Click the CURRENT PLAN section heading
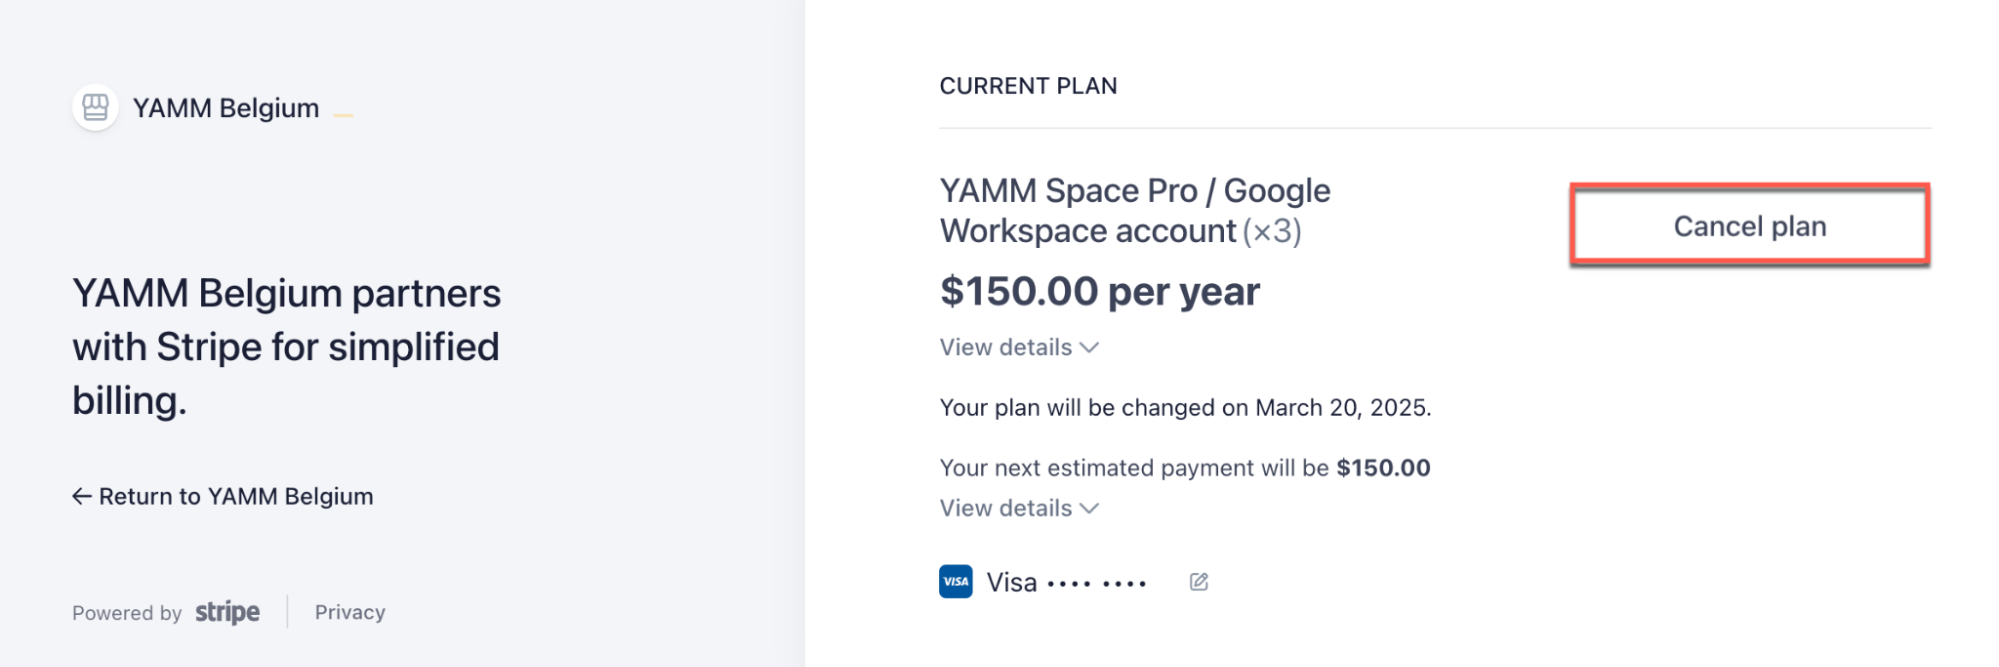Viewport: 1999px width, 667px height. click(1028, 86)
